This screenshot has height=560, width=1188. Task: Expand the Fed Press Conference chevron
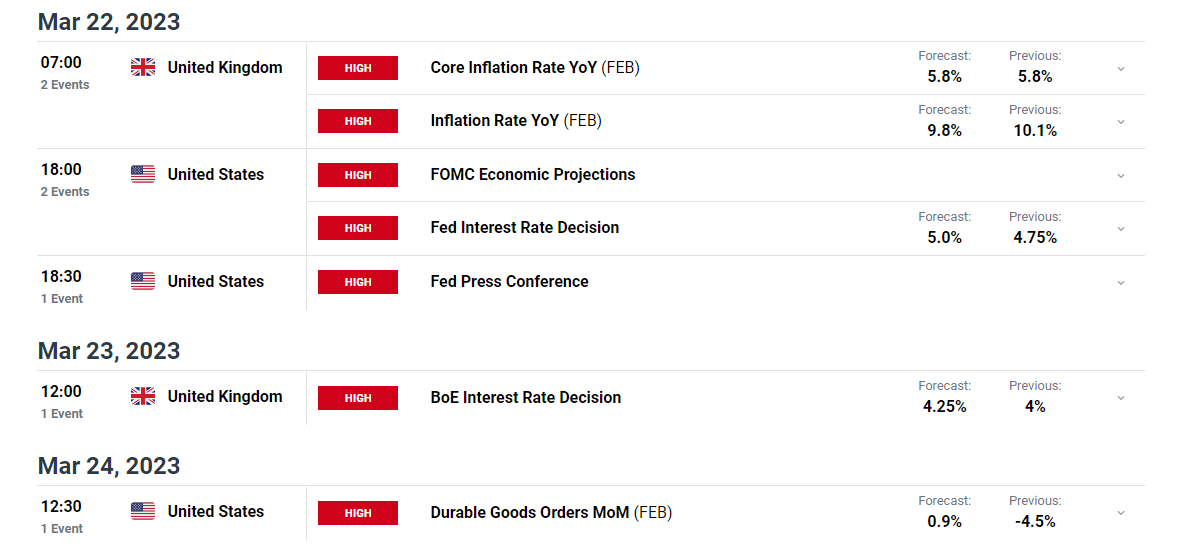coord(1121,283)
